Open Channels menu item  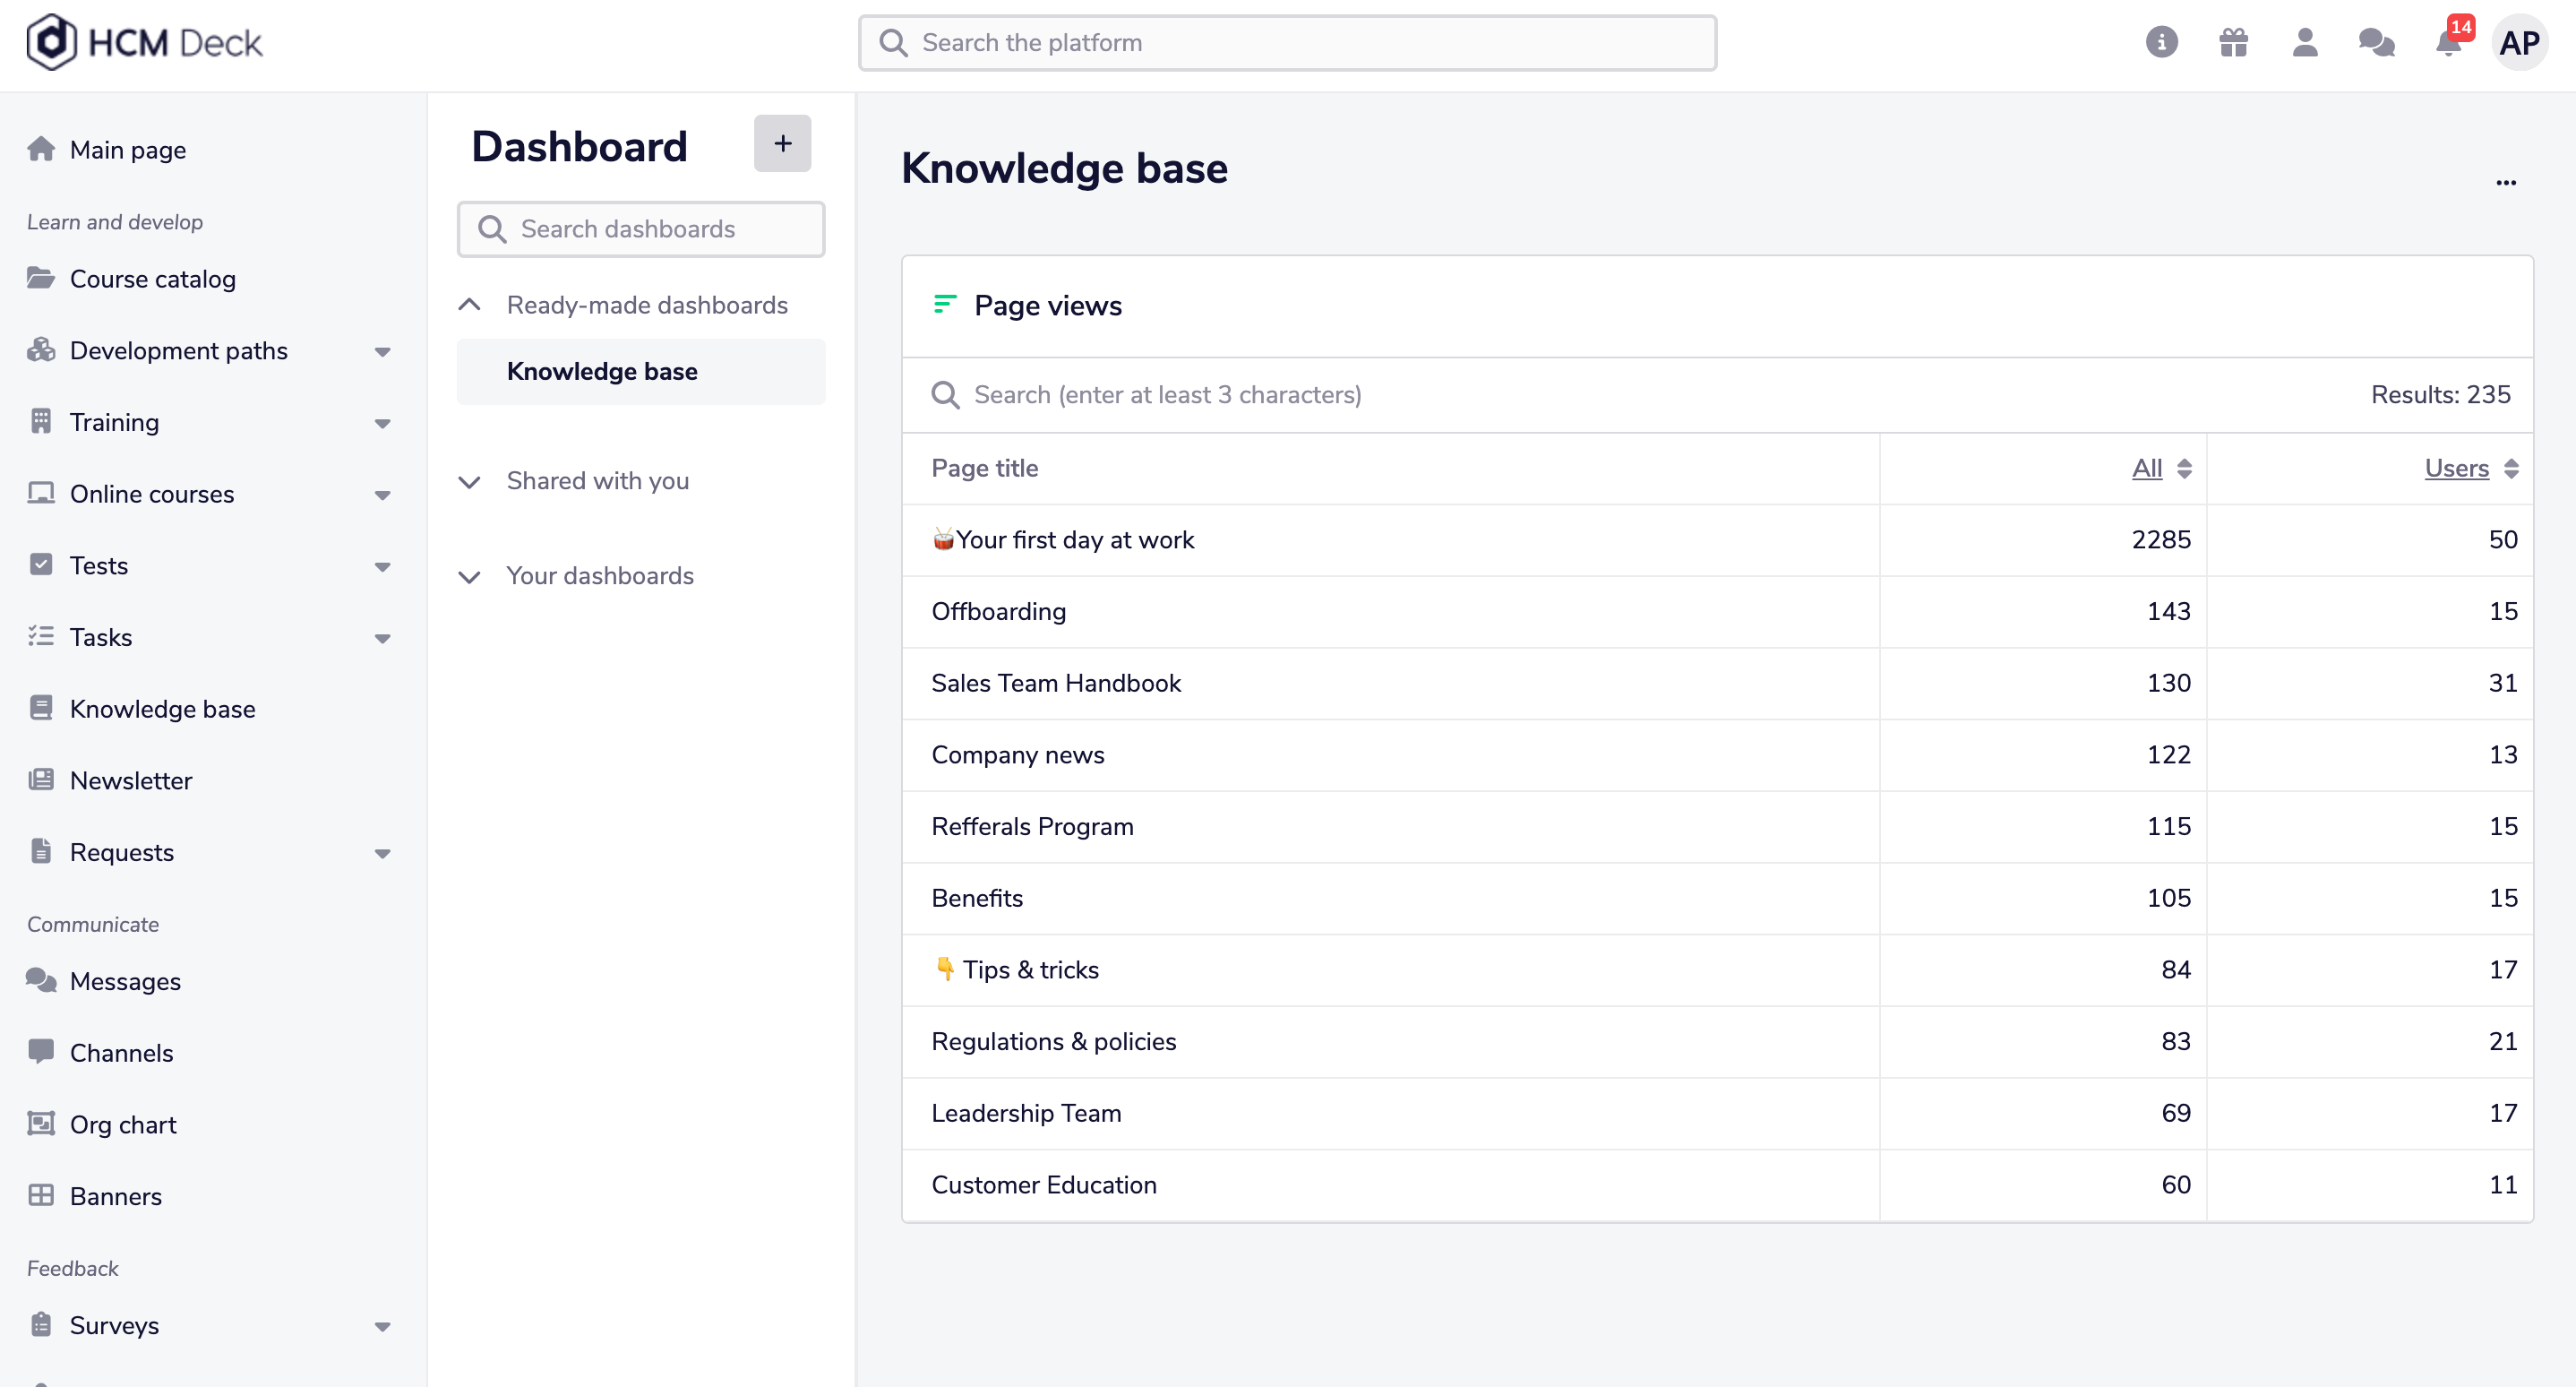point(121,1052)
